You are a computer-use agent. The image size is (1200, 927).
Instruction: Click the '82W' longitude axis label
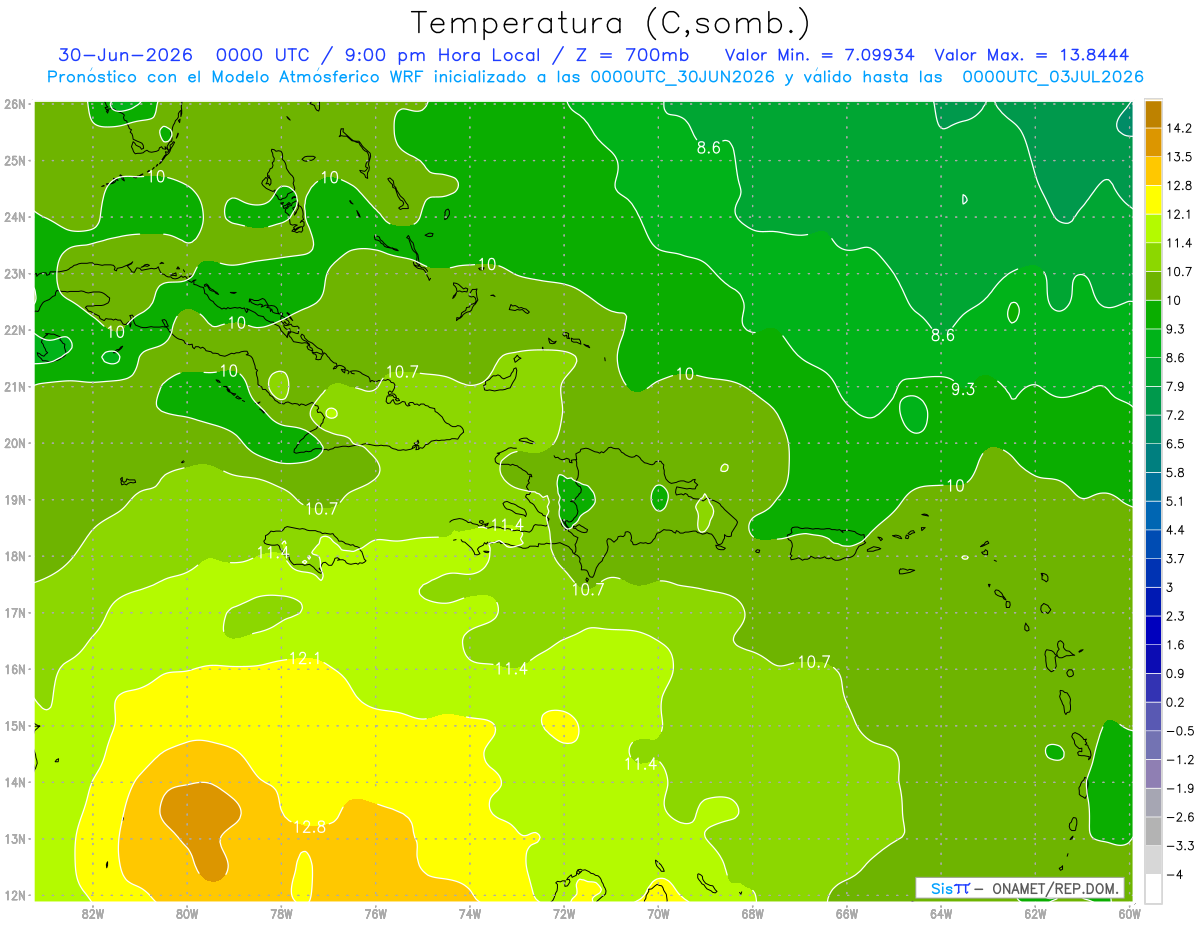pyautogui.click(x=93, y=913)
